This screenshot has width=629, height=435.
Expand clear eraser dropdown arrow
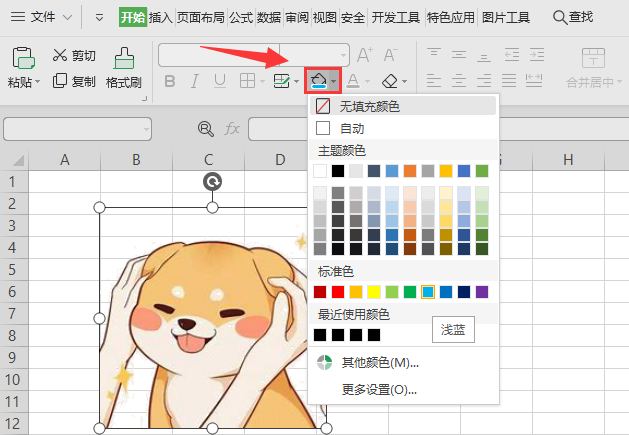point(404,81)
